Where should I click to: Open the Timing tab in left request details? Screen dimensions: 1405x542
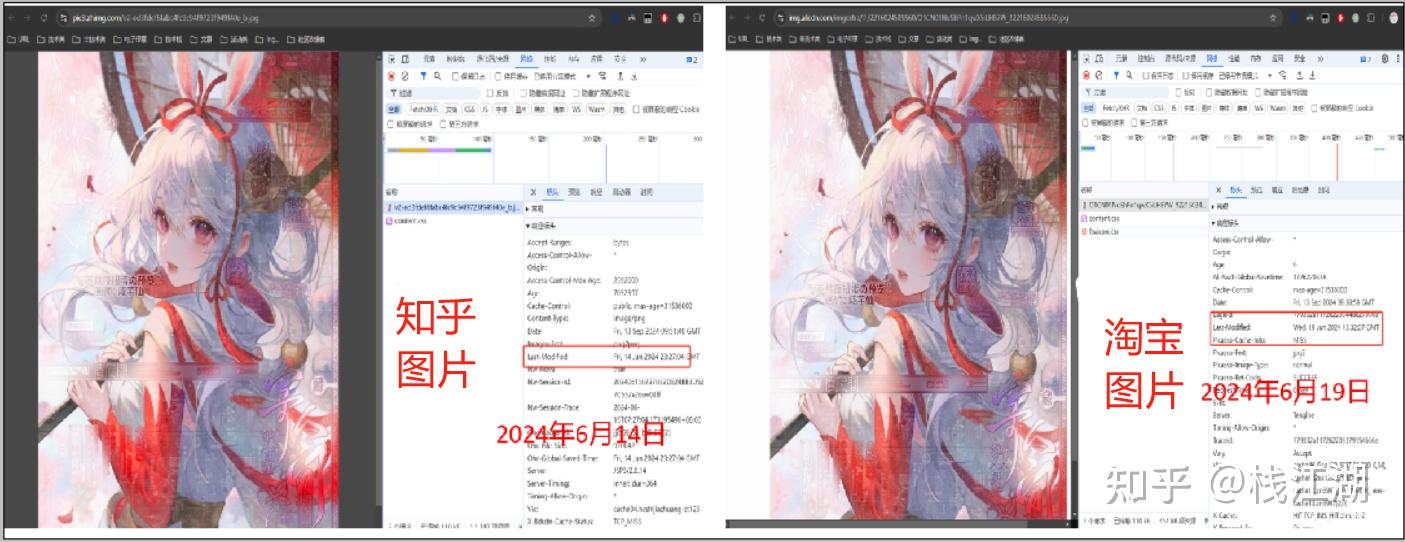point(646,192)
